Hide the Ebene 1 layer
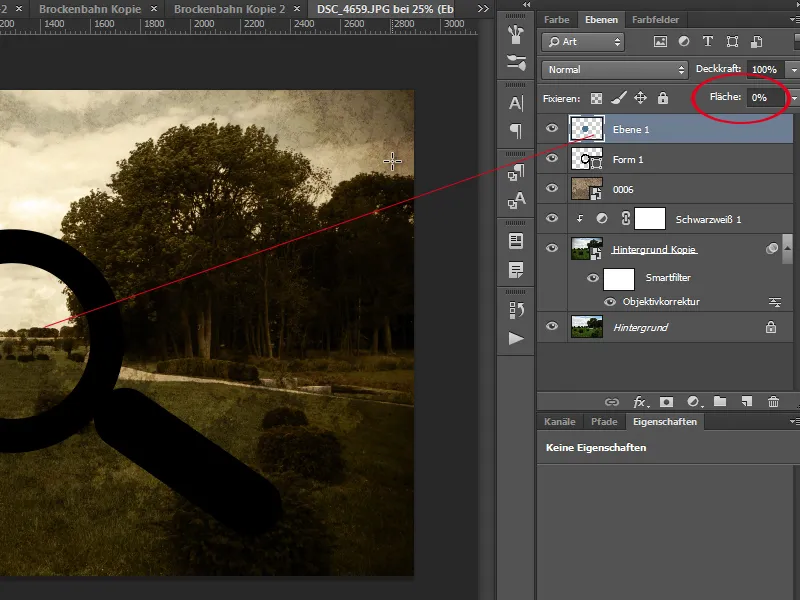 552,128
